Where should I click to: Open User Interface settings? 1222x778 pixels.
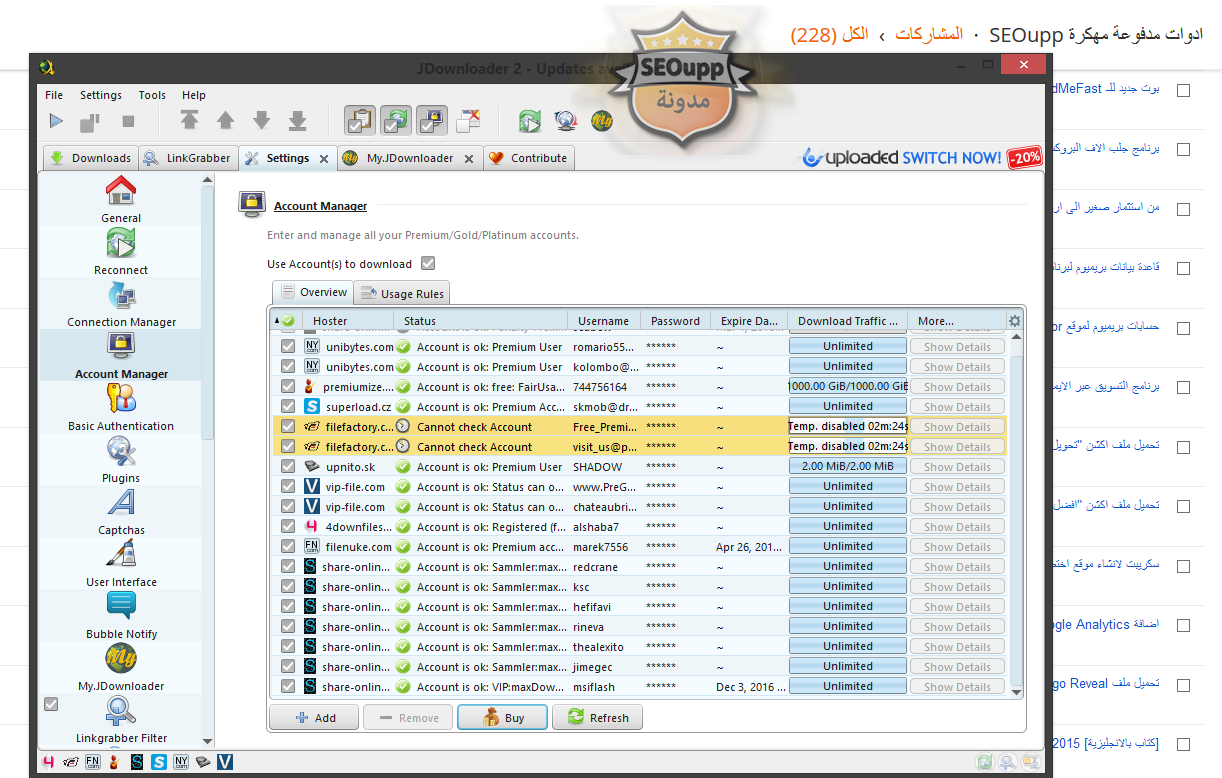121,564
